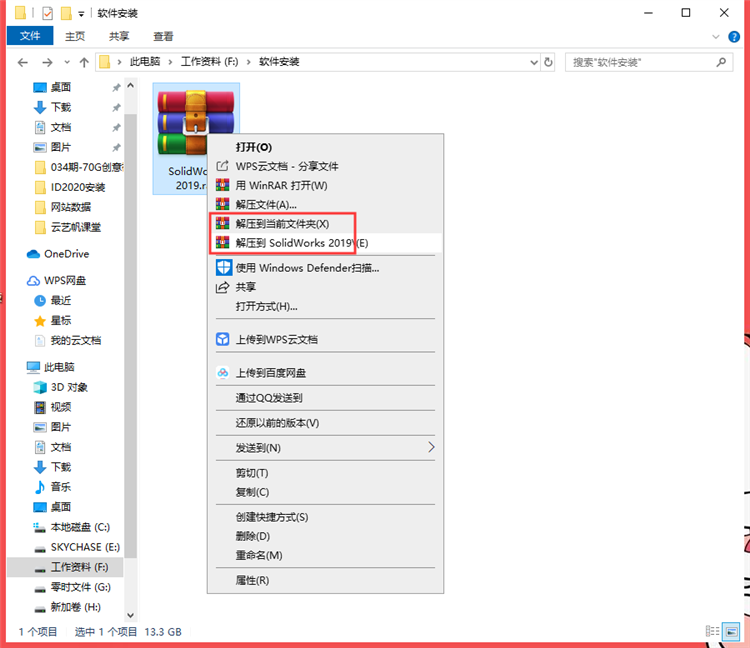Screen dimensions: 750x648
Task: Choose 删除(D) in context menu
Action: 325,536
